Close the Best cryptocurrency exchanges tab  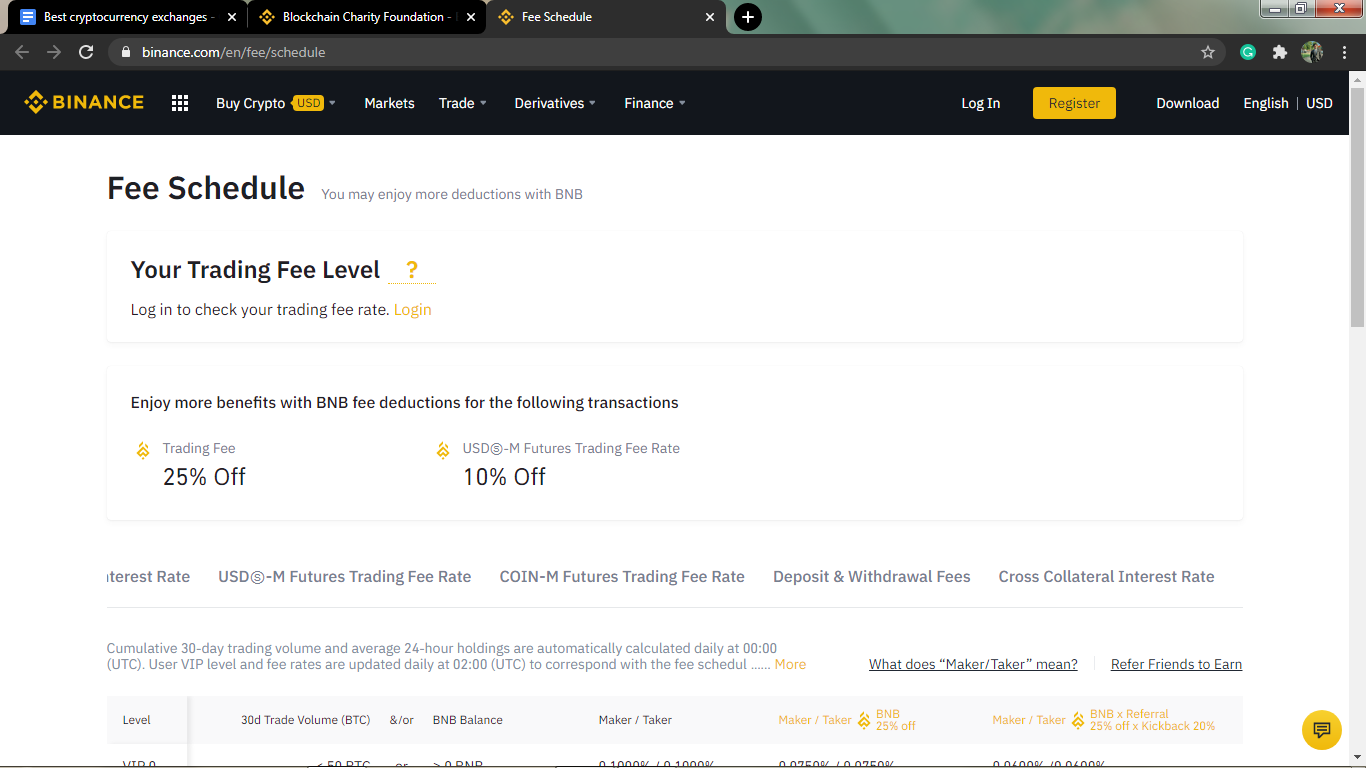point(232,17)
